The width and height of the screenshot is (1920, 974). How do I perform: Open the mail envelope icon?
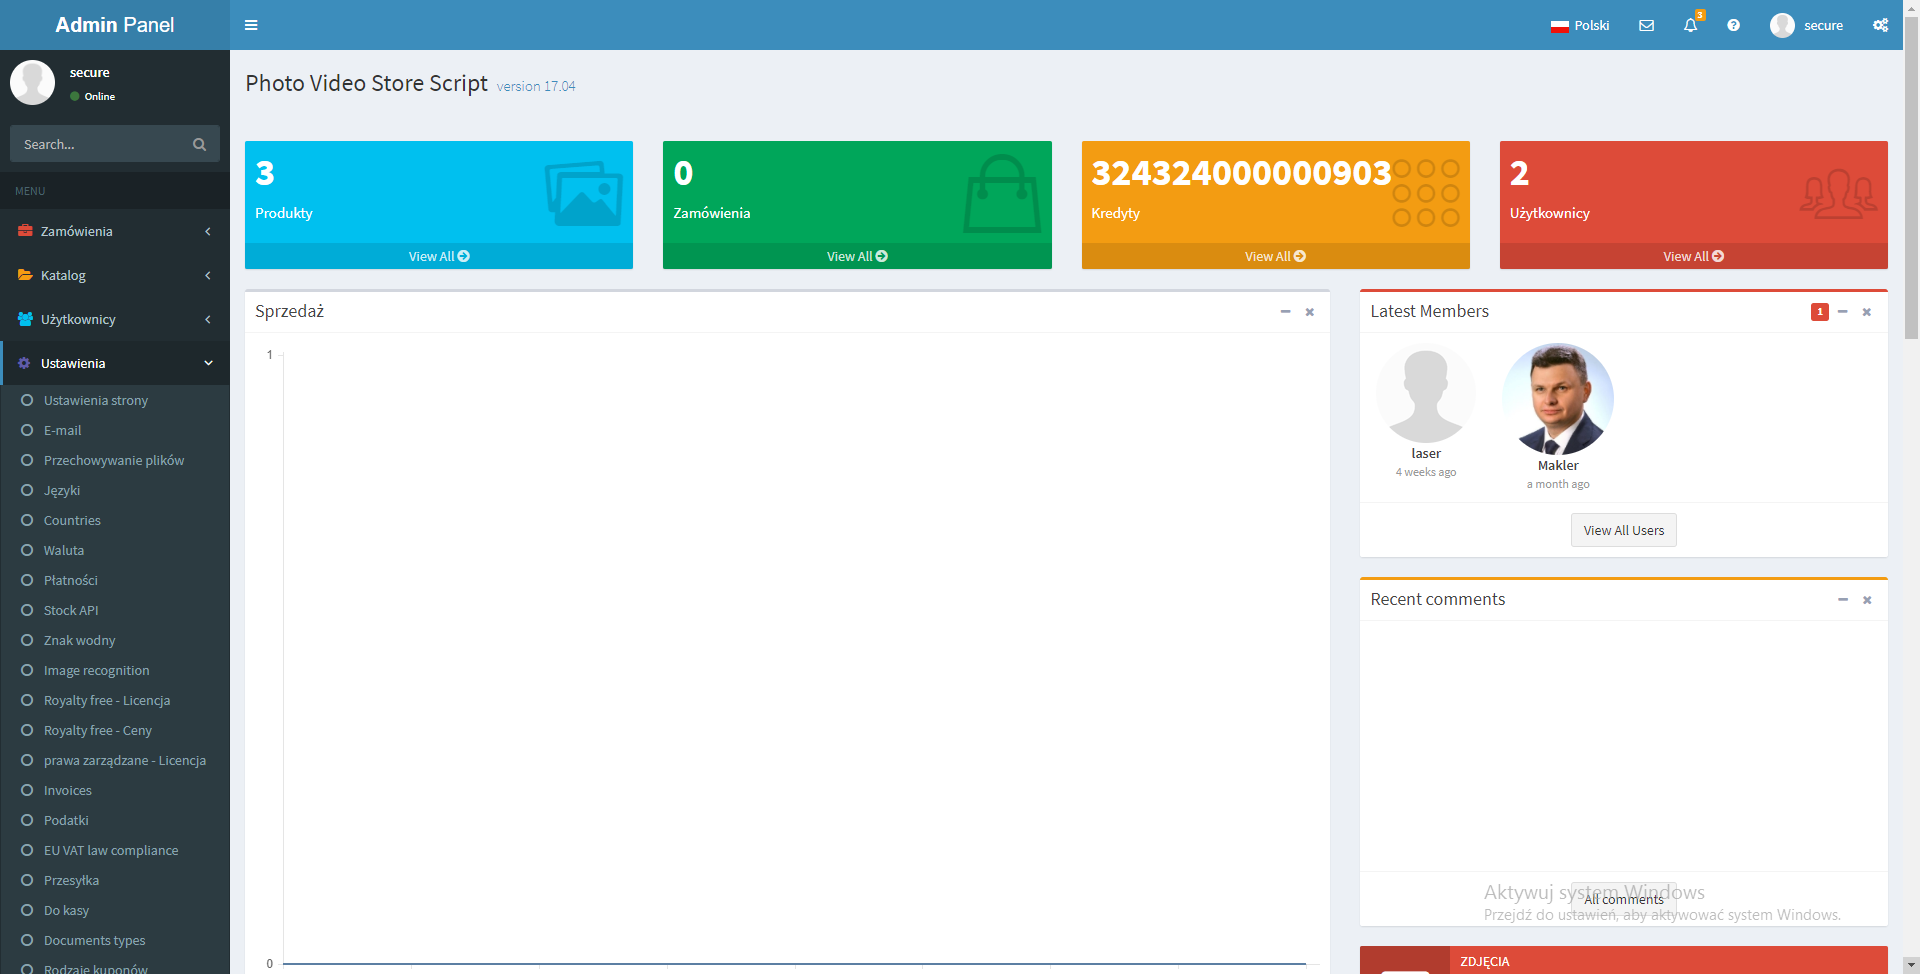[x=1646, y=25]
